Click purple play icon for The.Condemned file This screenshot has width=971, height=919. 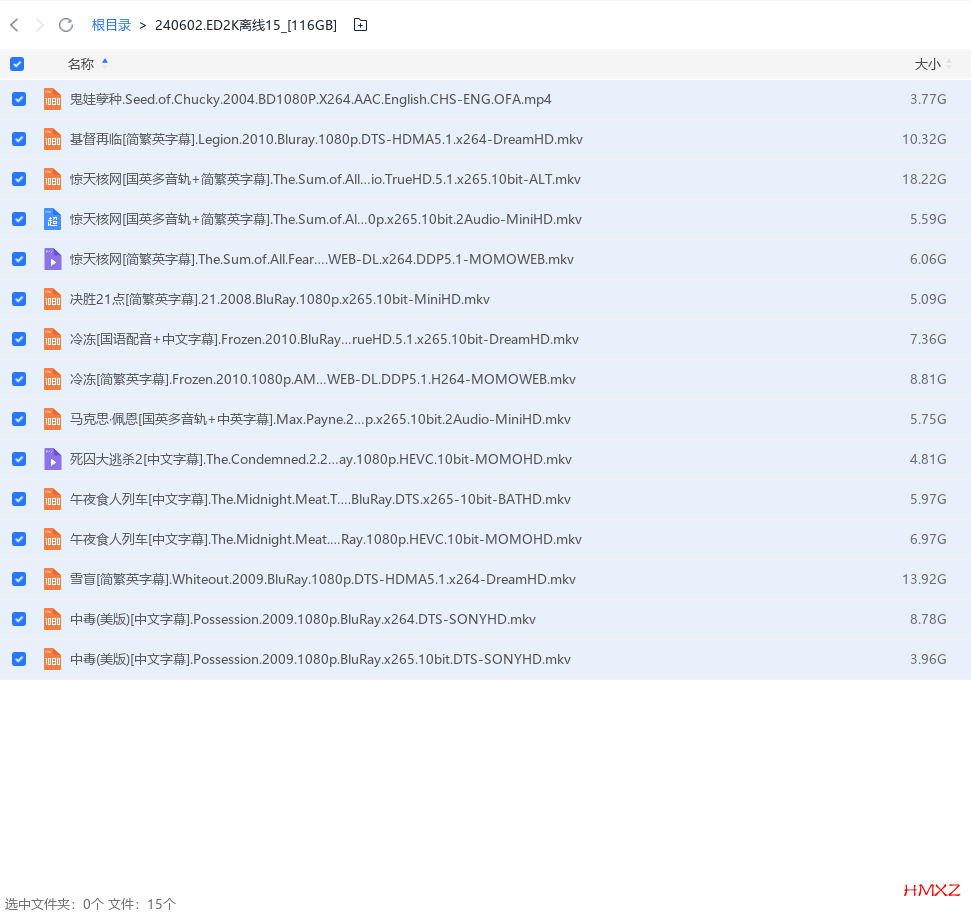(x=52, y=459)
